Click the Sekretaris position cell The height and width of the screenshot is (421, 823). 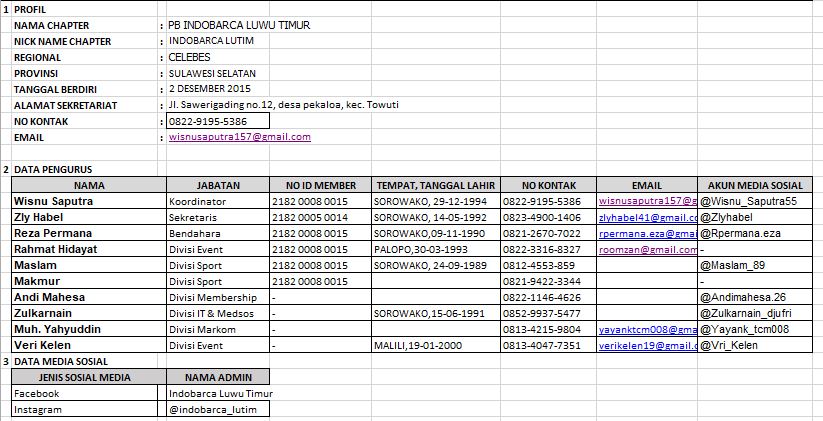tap(218, 217)
